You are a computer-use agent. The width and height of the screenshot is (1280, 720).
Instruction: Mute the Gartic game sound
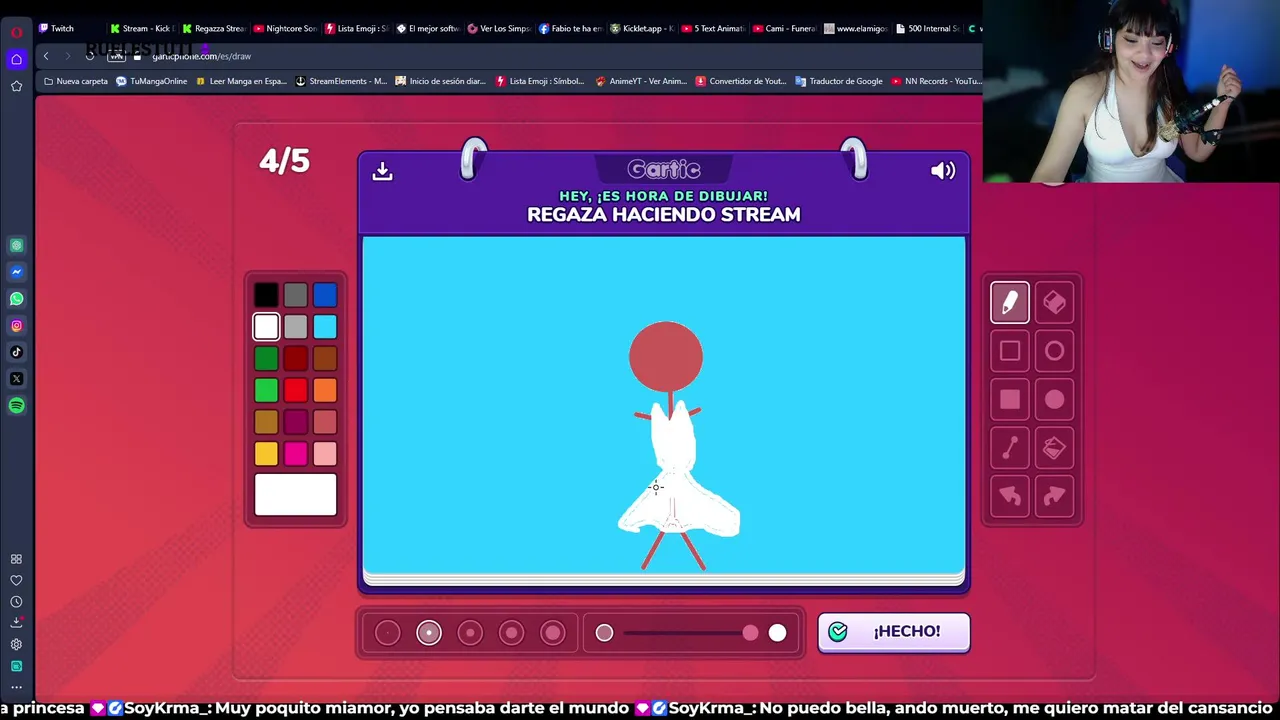[943, 171]
